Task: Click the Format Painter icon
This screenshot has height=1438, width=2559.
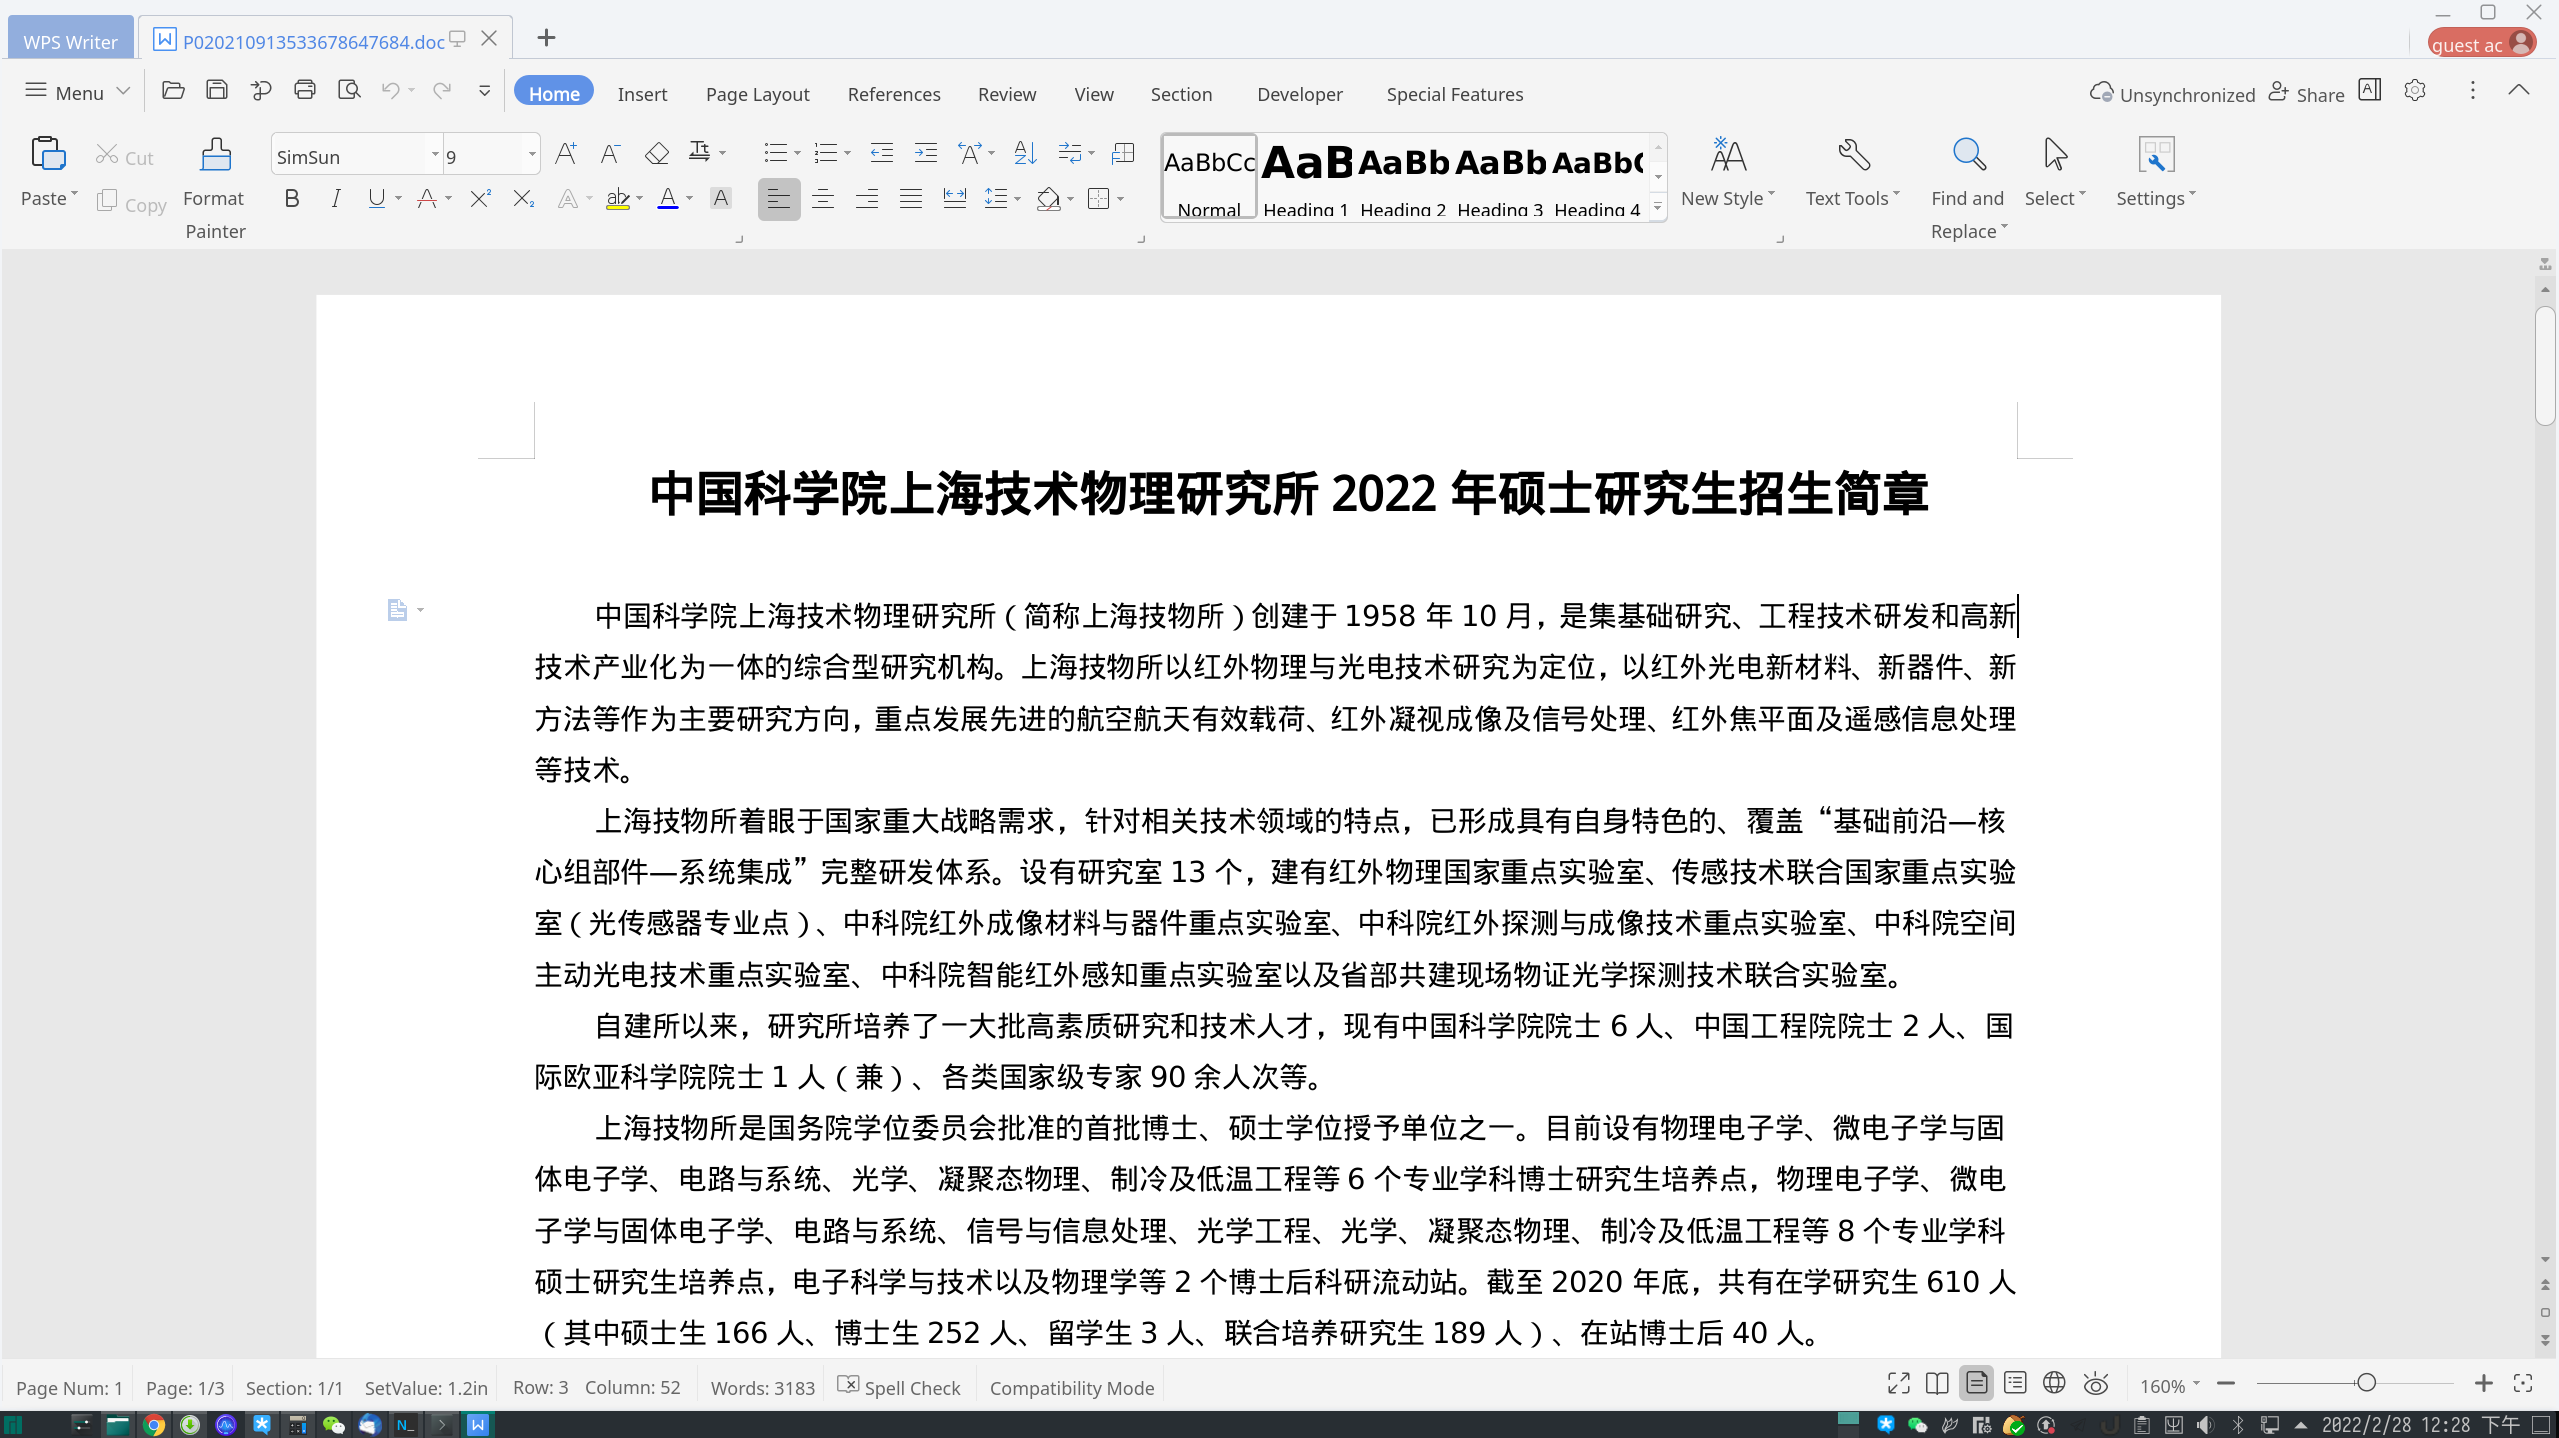Action: [215, 155]
